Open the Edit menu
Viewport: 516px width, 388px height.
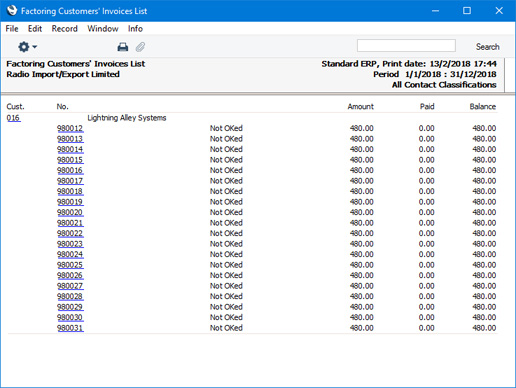tap(35, 29)
